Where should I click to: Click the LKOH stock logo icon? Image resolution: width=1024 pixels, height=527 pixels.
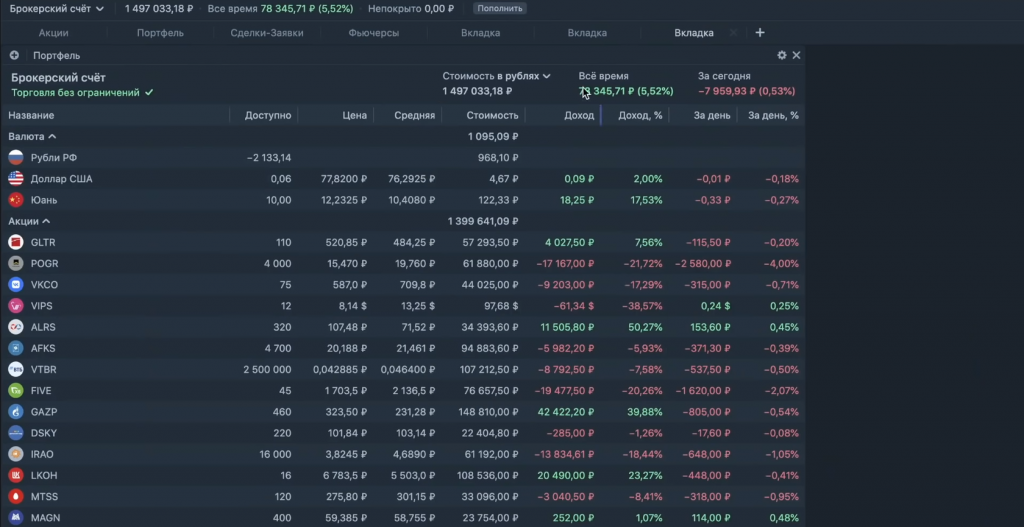tap(16, 475)
